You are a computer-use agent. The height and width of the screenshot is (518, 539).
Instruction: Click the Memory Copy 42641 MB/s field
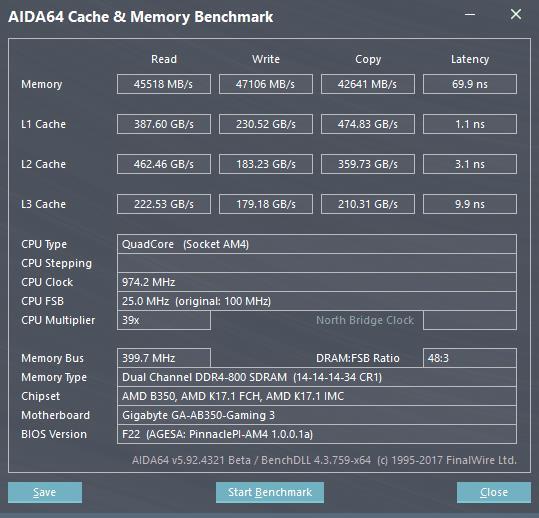click(368, 84)
